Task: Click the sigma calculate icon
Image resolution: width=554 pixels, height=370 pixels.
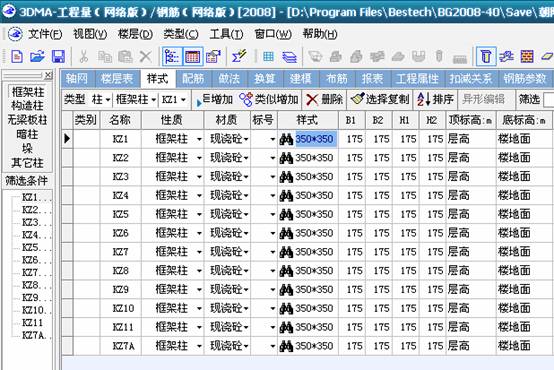Action: [x=239, y=57]
